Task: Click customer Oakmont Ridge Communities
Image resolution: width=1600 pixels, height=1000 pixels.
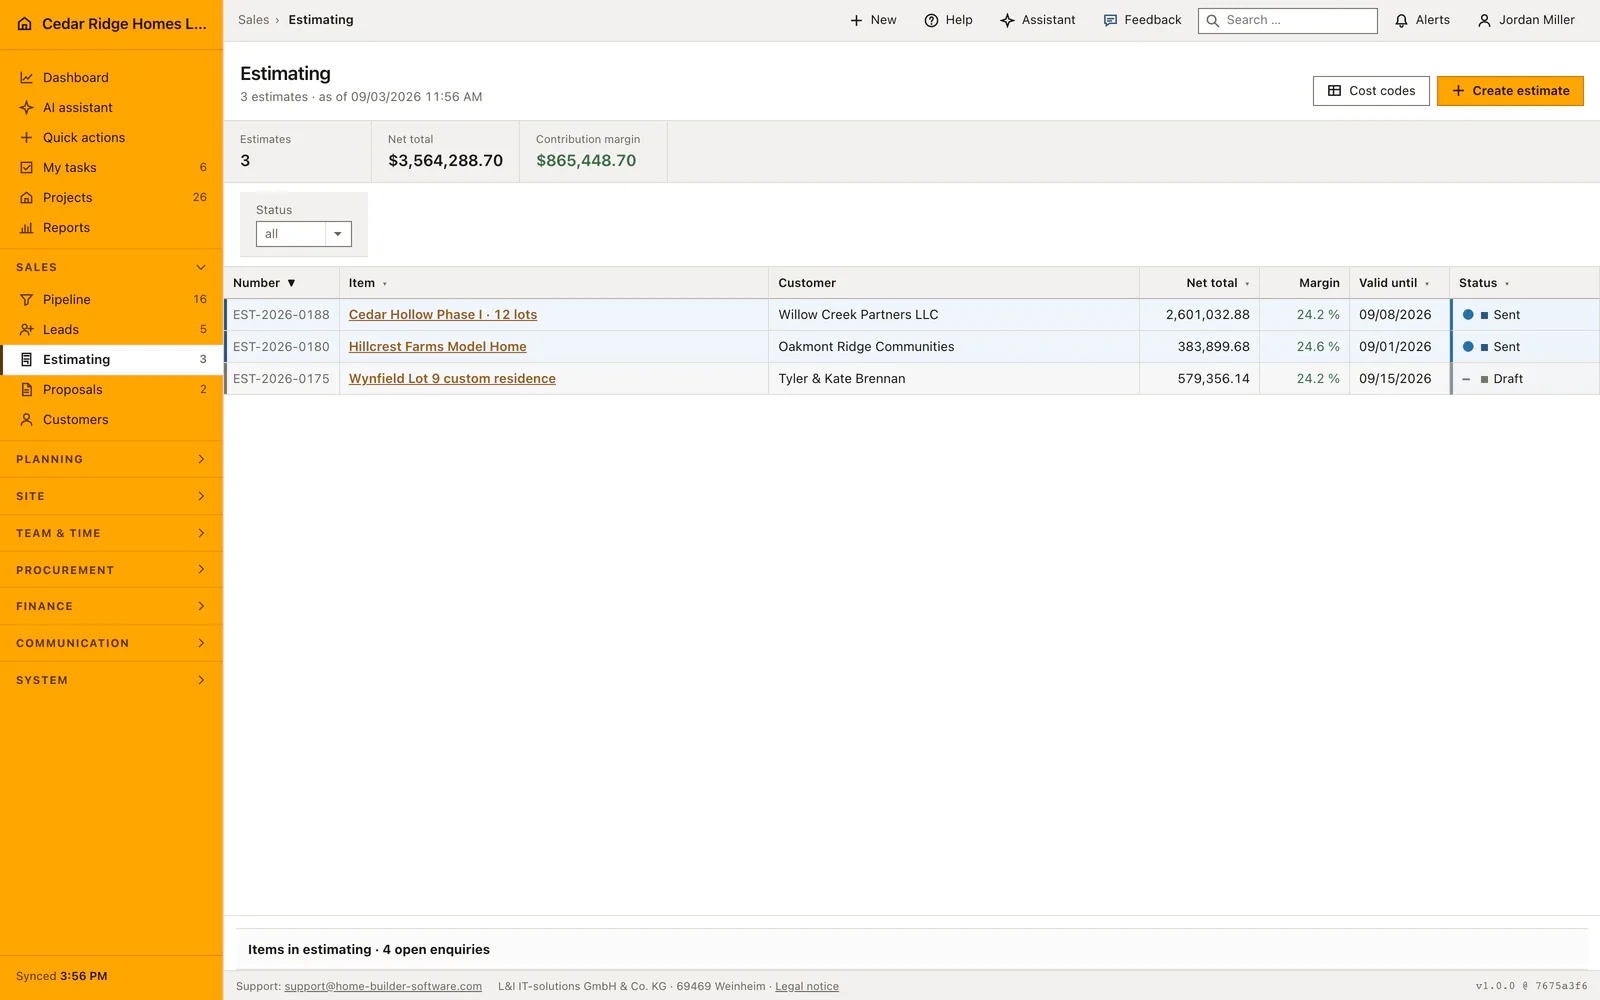Action: 866,346
